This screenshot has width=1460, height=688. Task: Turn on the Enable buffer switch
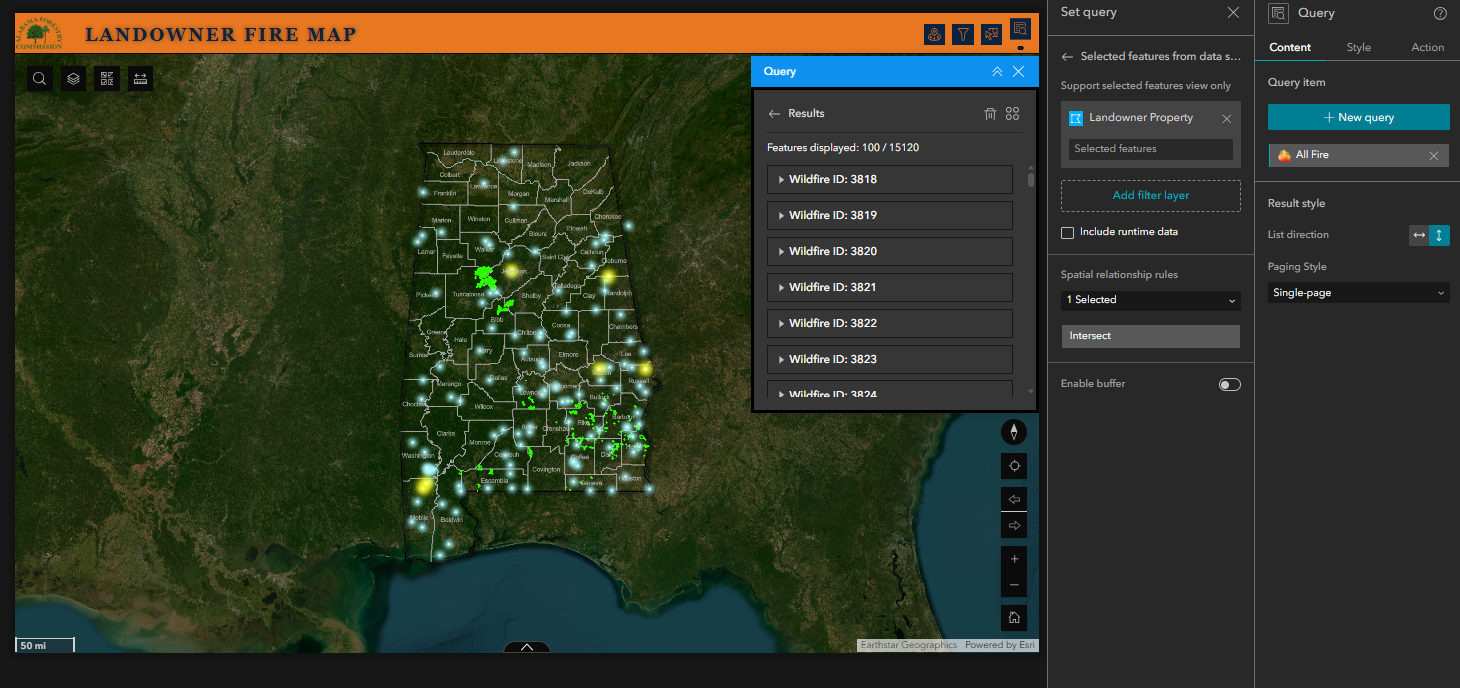[x=1229, y=384]
